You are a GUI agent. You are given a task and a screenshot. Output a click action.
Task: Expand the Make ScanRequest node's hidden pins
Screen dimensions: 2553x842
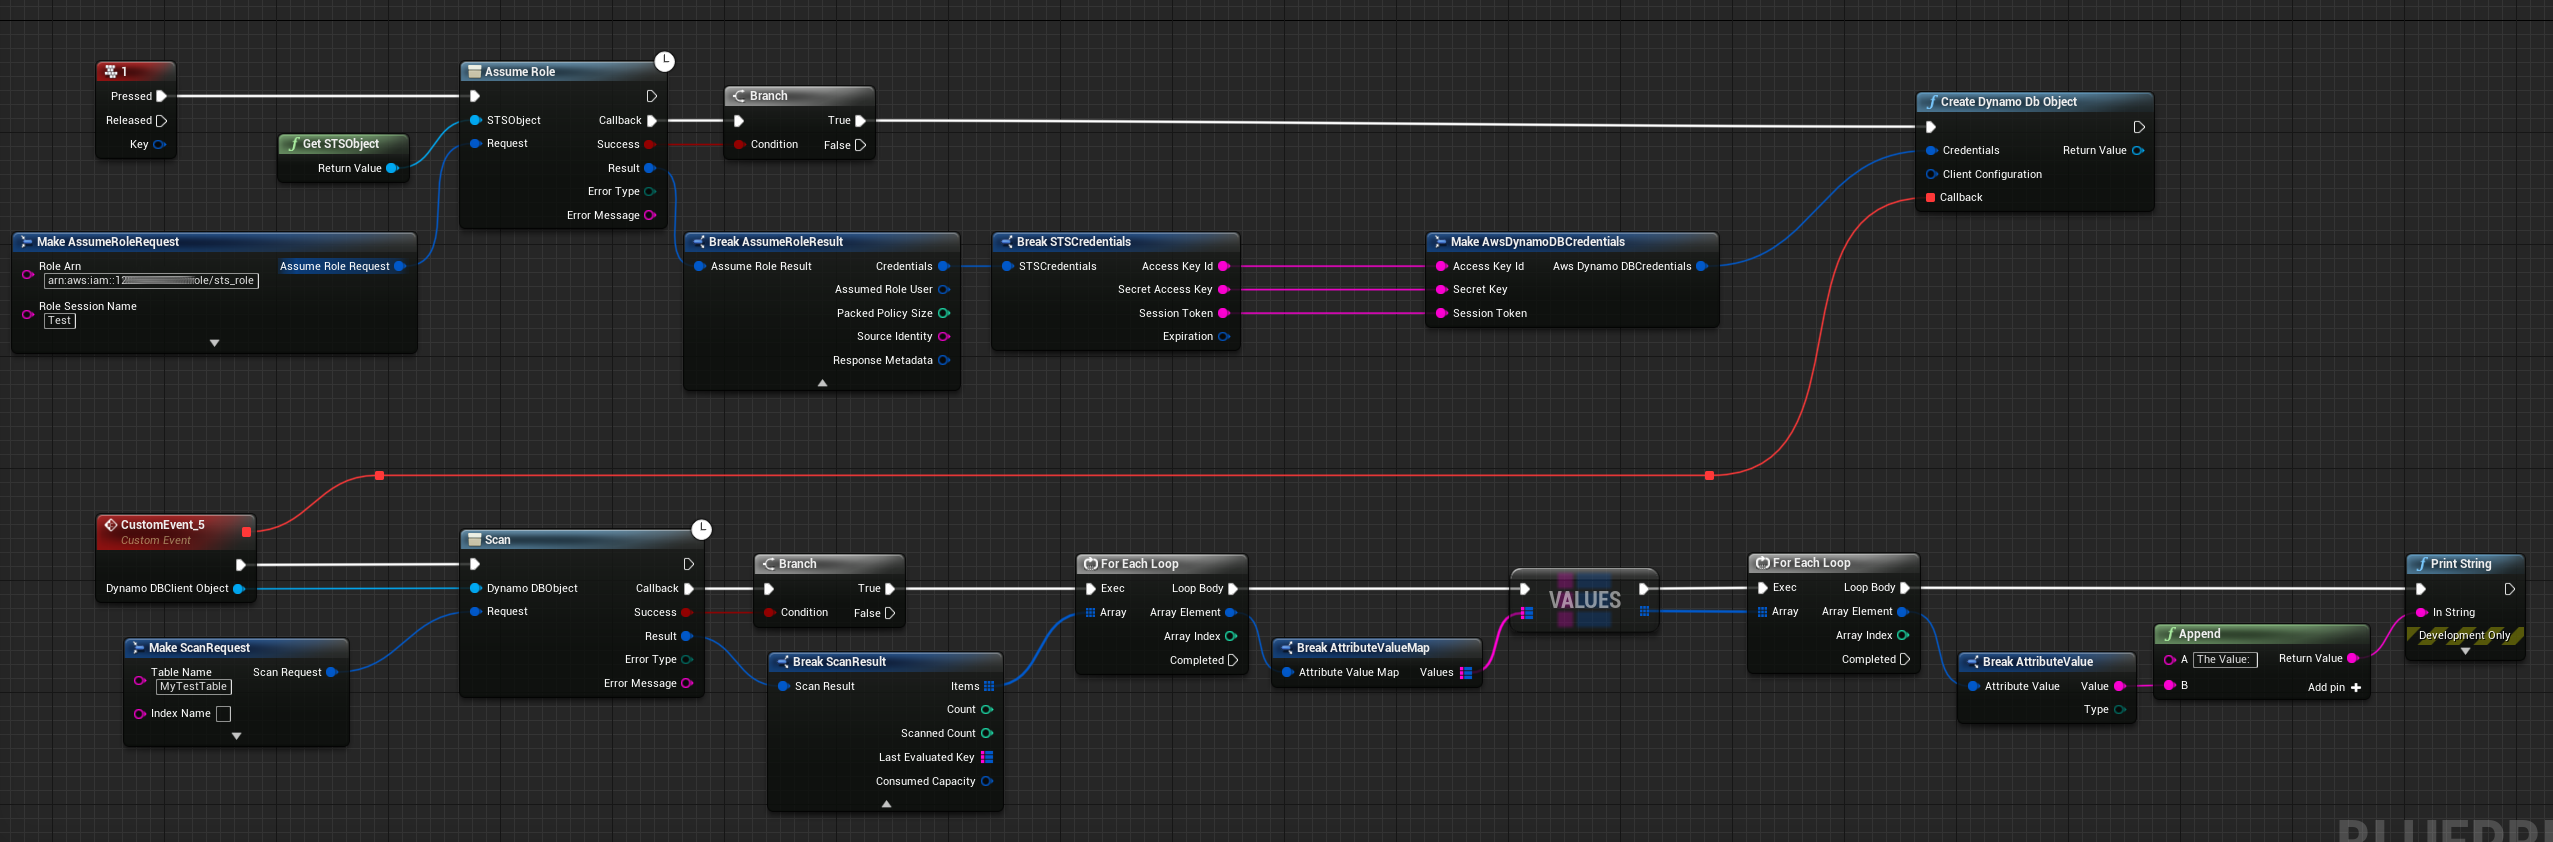pos(236,736)
